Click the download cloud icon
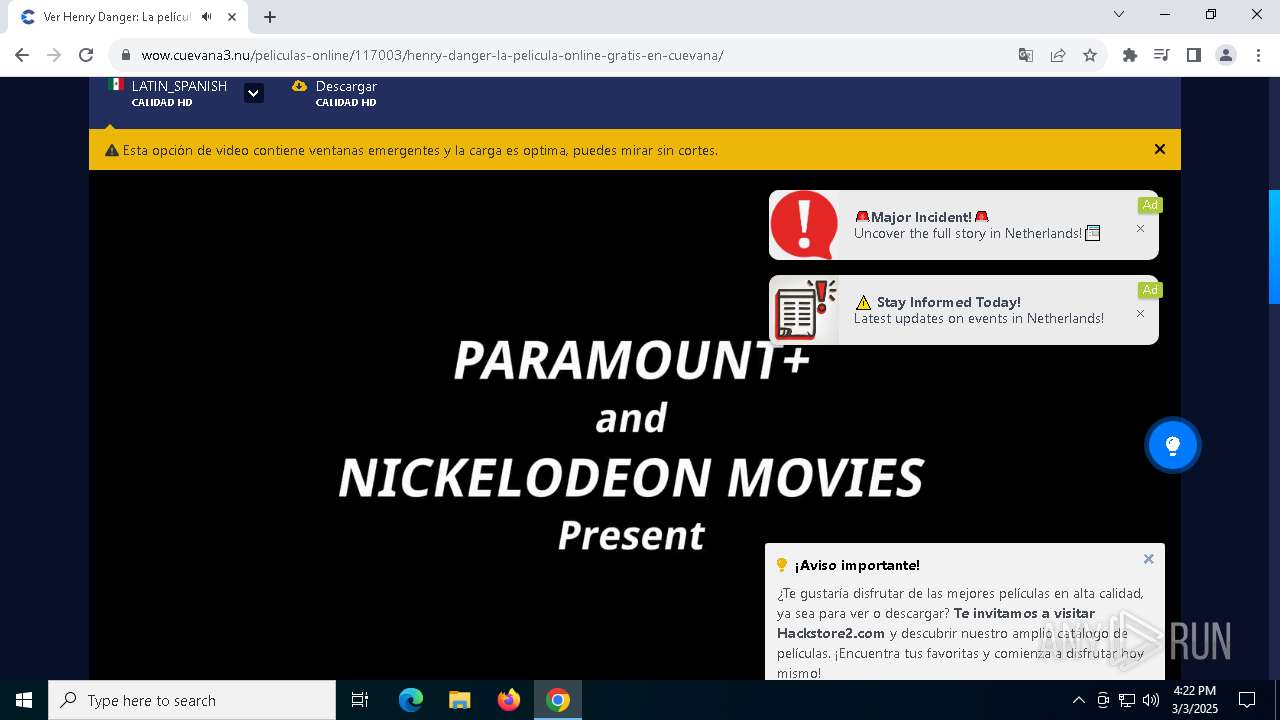This screenshot has width=1280, height=720. click(x=299, y=86)
